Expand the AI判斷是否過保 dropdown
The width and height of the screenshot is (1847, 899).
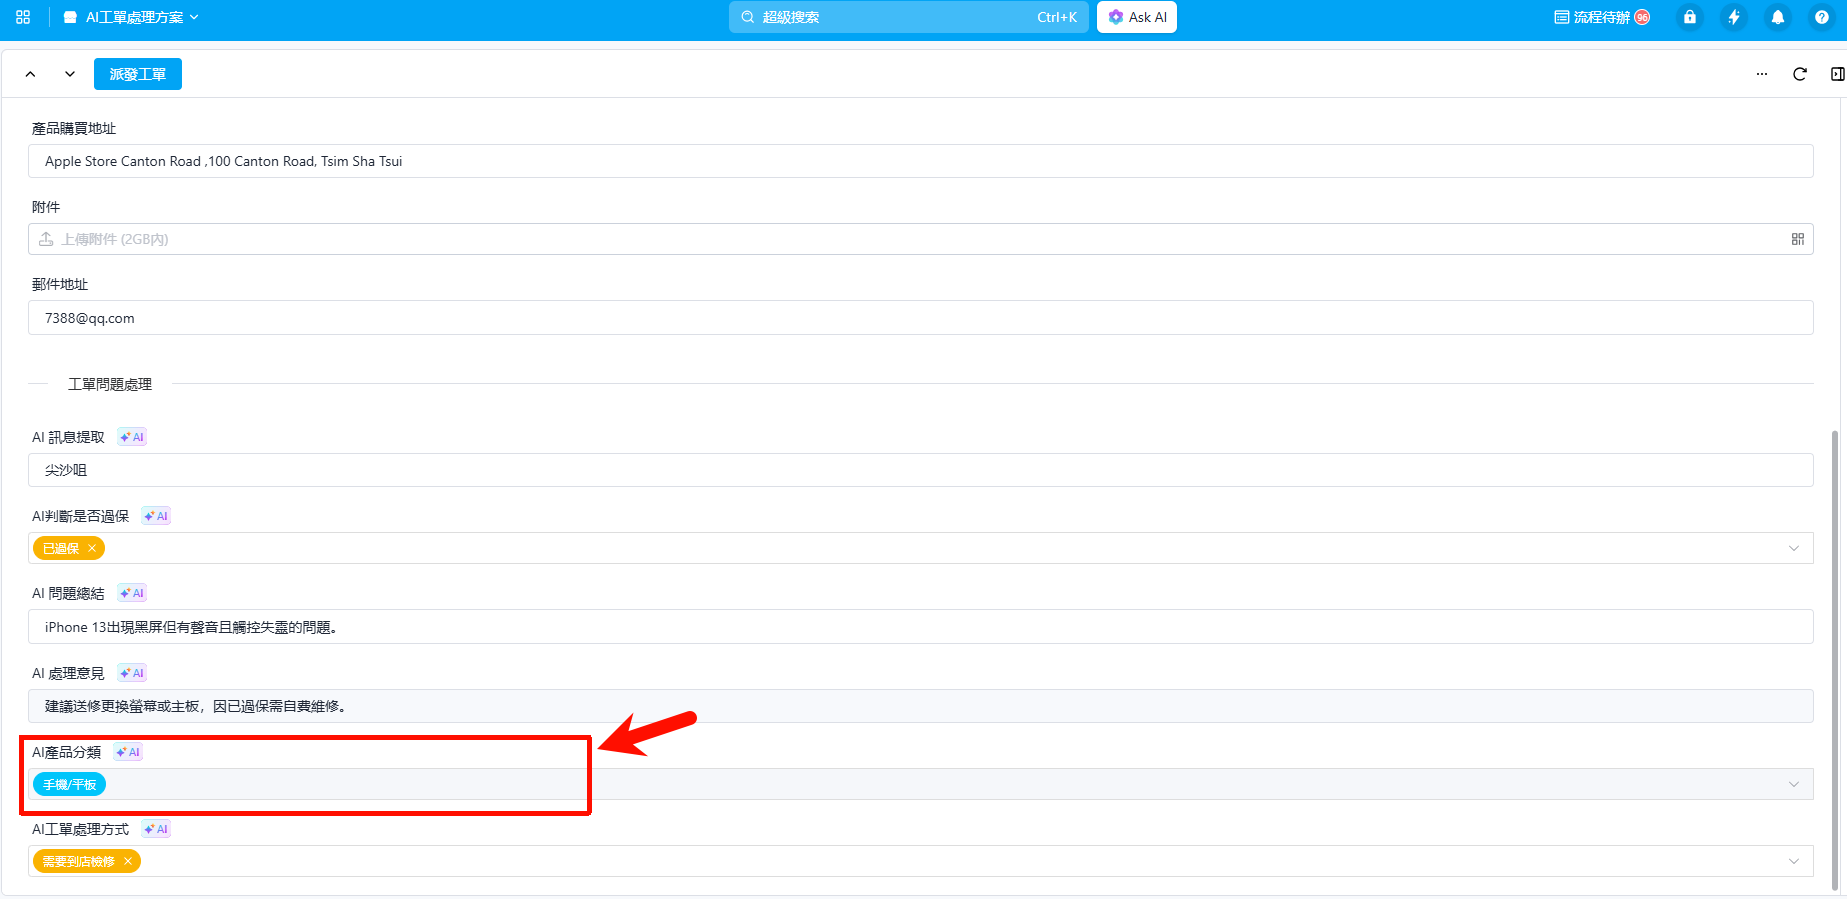[x=1793, y=548]
